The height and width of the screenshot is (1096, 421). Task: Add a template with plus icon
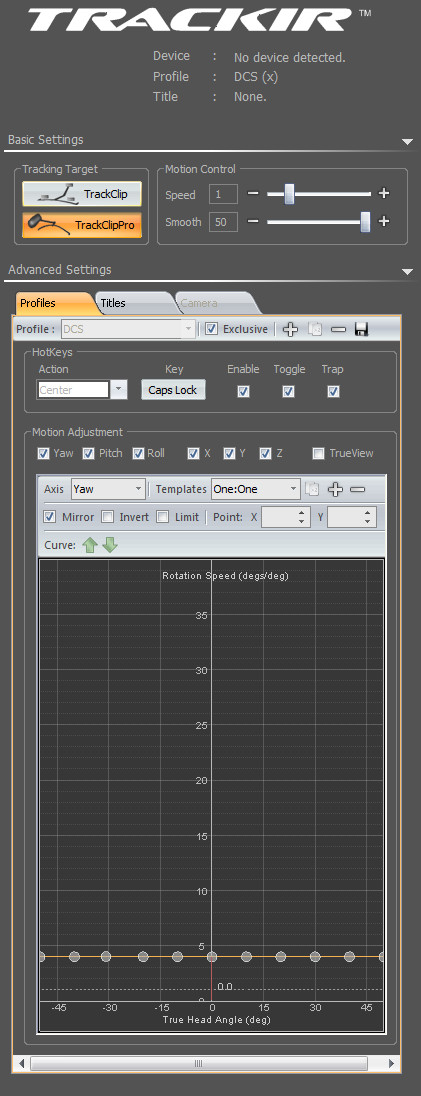335,489
